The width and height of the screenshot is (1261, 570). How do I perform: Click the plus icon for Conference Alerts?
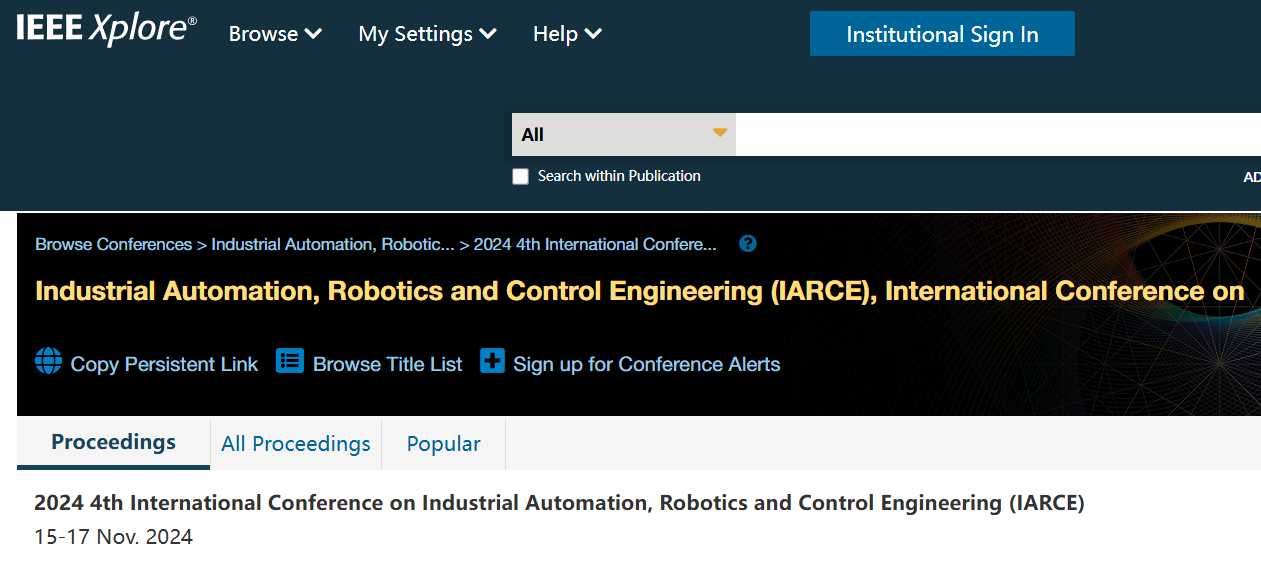tap(492, 361)
